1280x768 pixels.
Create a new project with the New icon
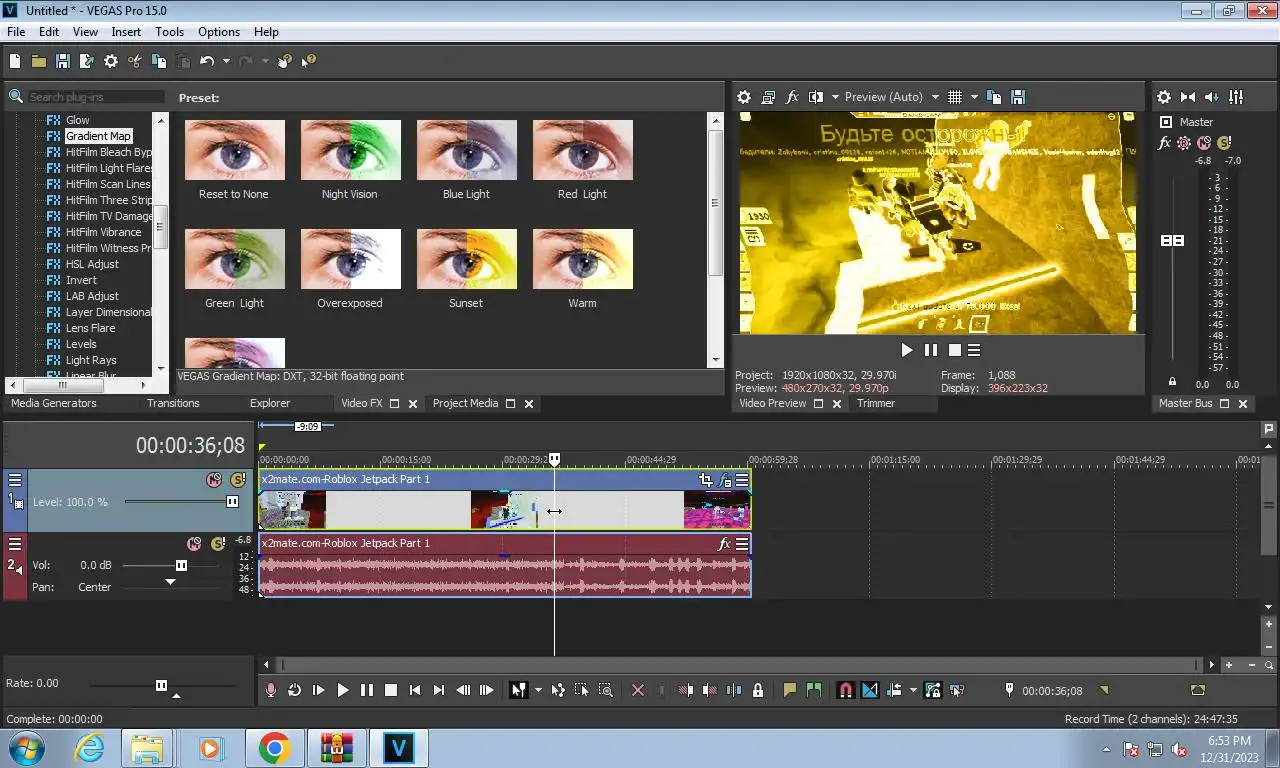pos(14,61)
